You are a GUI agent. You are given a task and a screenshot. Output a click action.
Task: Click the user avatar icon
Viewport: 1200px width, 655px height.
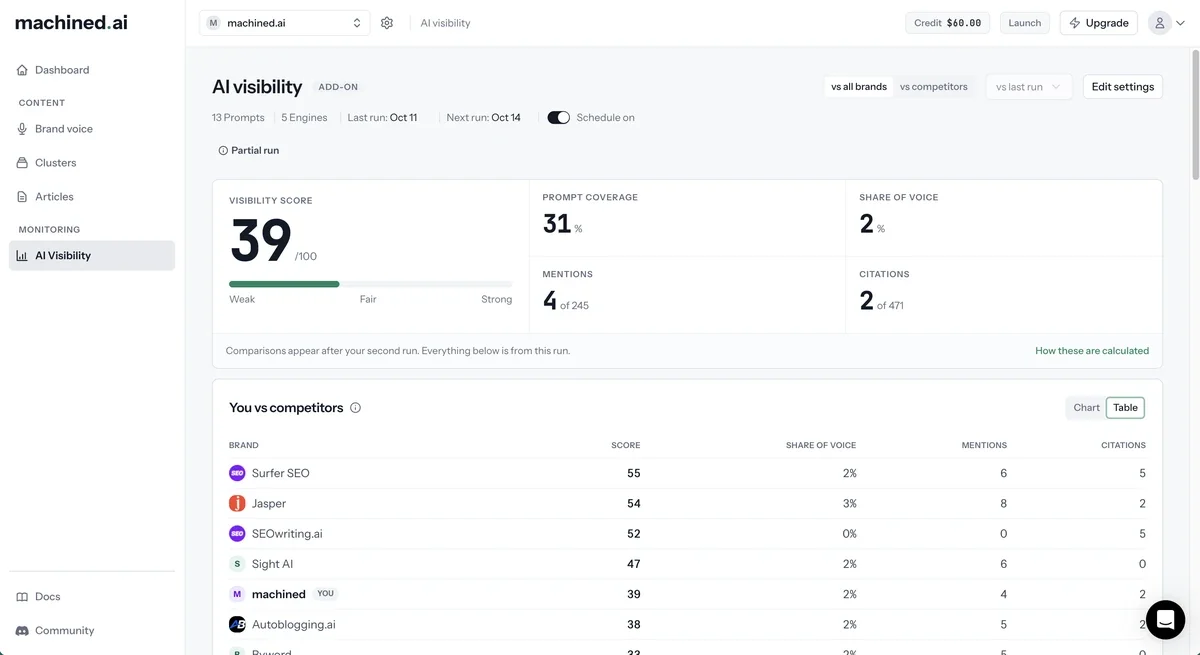pos(1160,23)
